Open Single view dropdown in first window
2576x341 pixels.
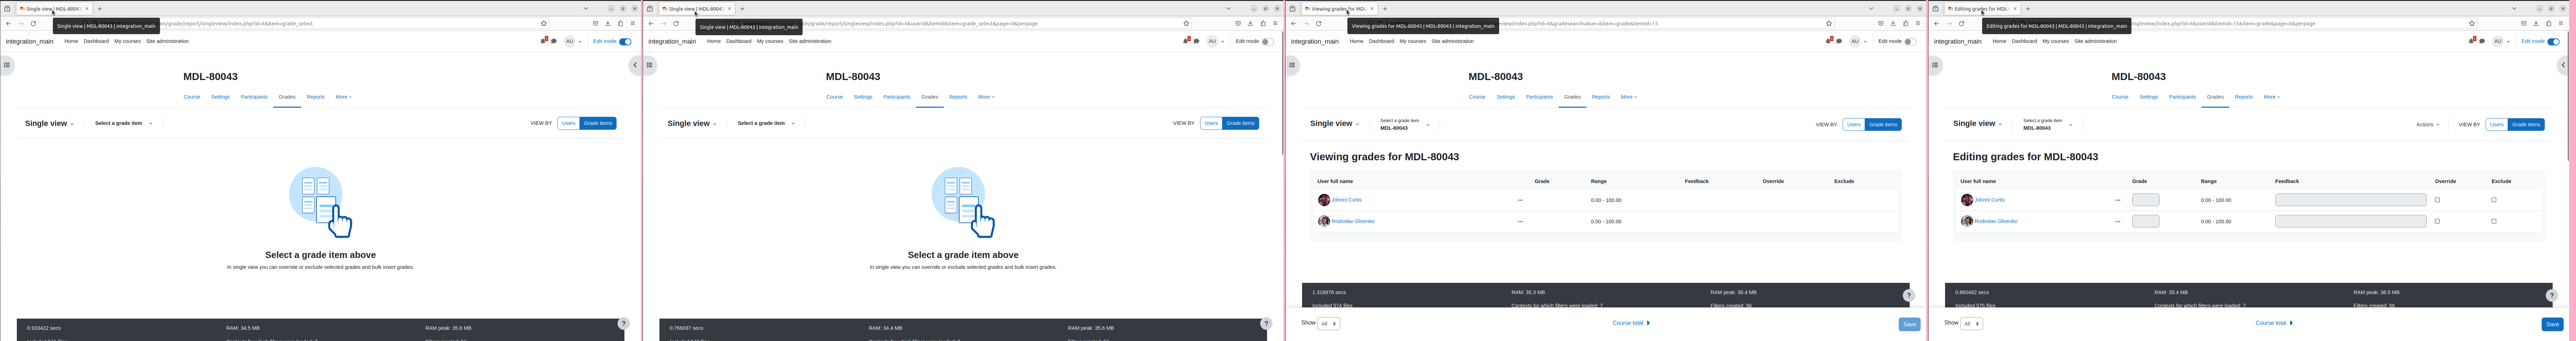click(49, 123)
